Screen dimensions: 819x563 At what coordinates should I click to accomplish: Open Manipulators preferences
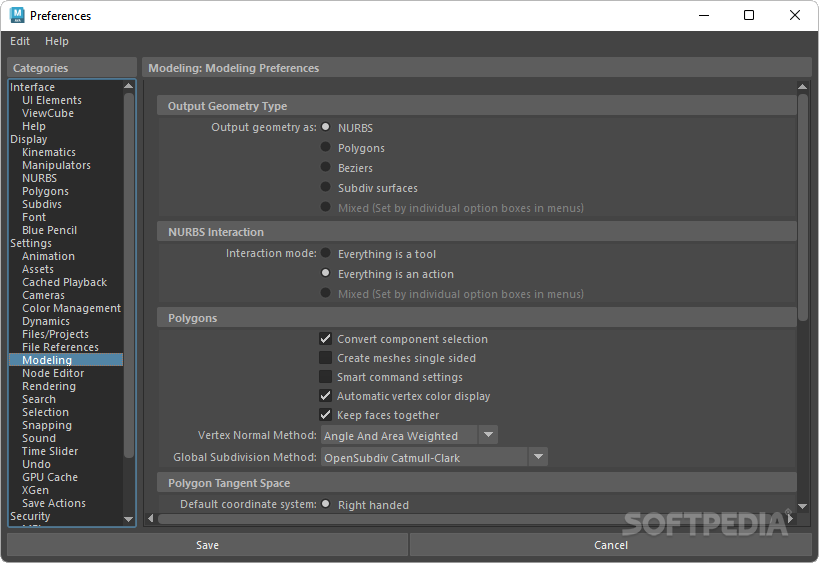tap(56, 166)
